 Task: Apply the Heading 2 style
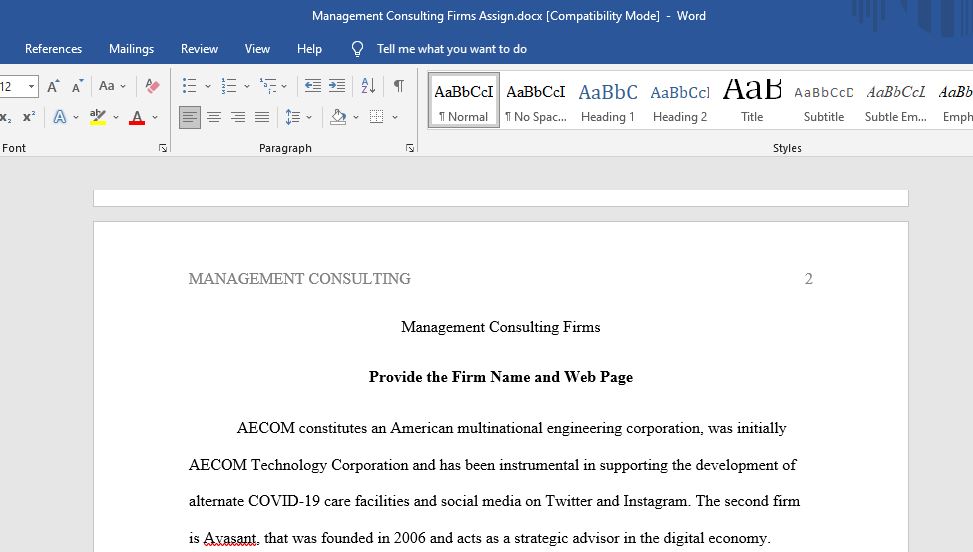pos(679,101)
